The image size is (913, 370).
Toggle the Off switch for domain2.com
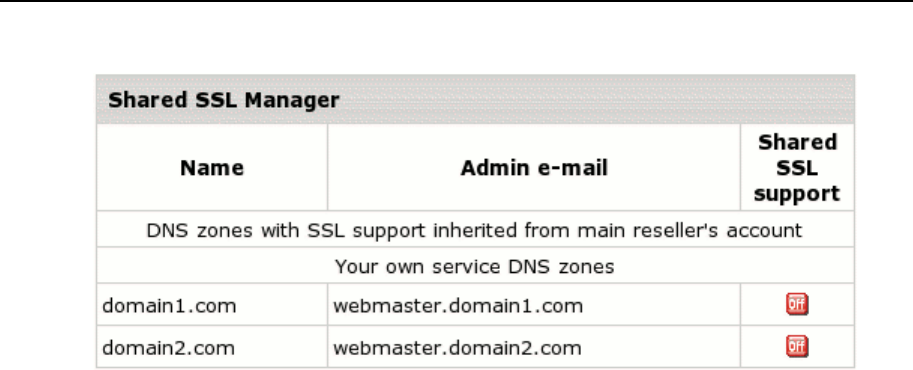coord(797,347)
